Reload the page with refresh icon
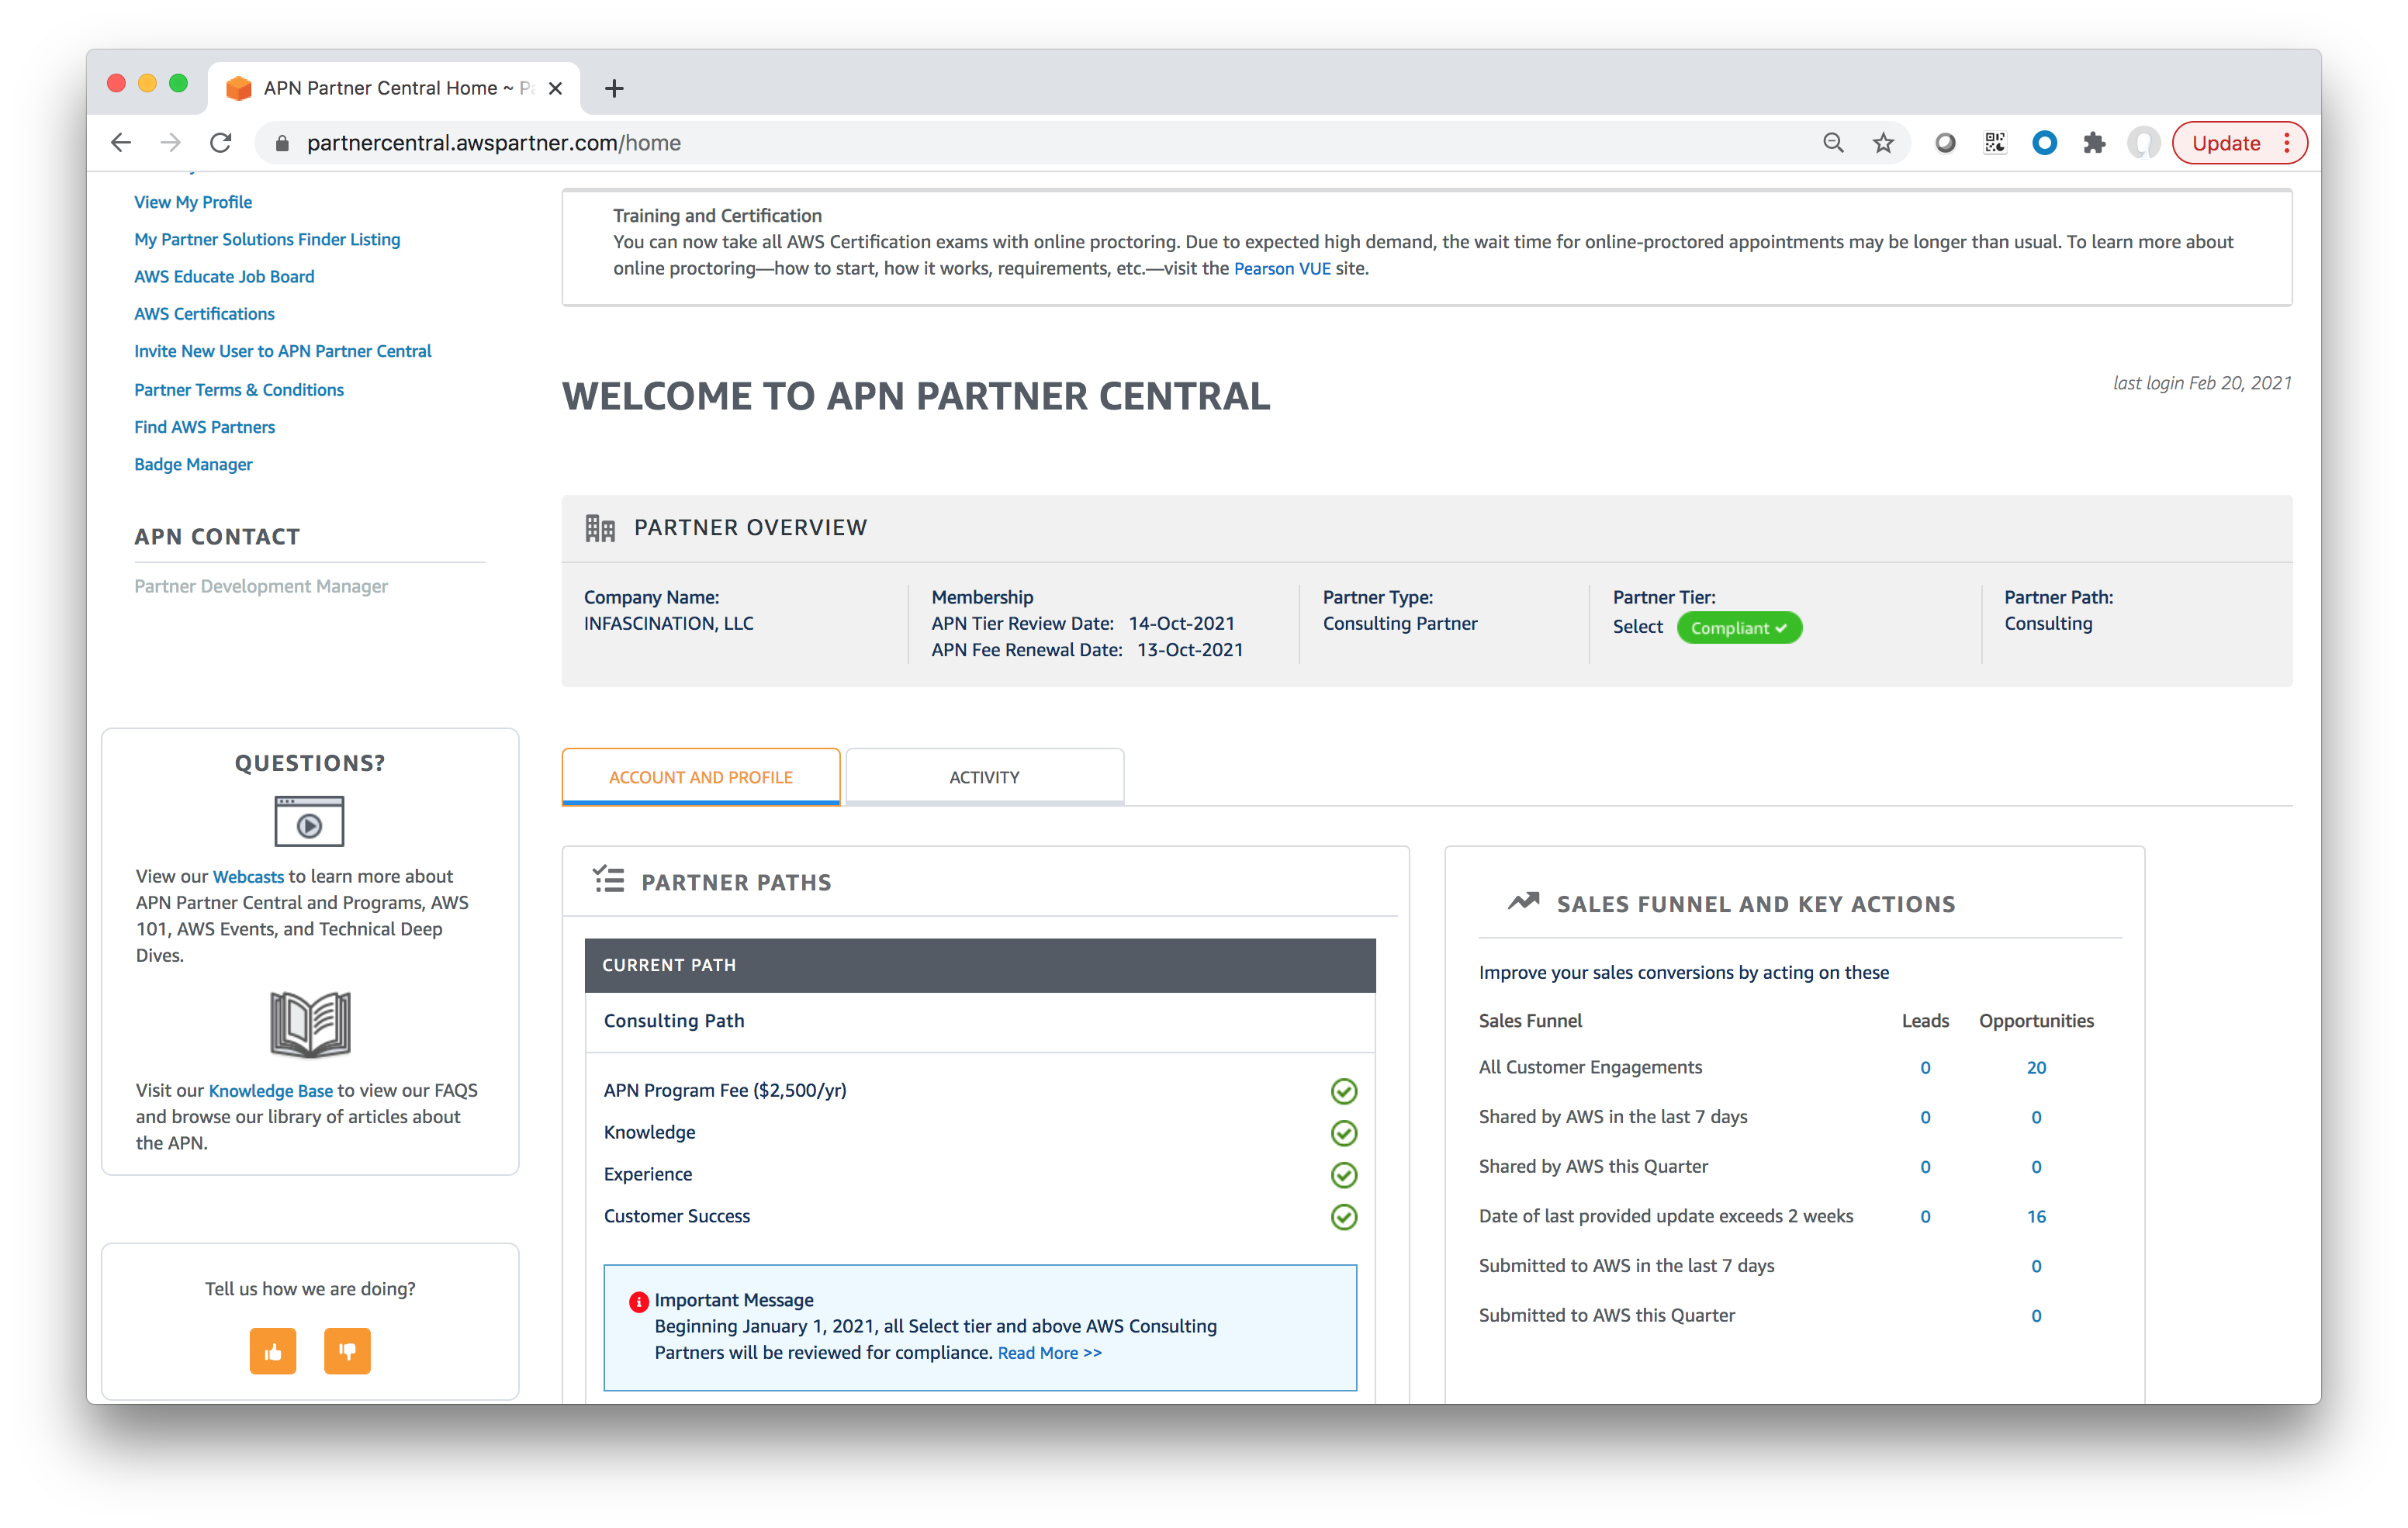The image size is (2408, 1528). pos(221,143)
